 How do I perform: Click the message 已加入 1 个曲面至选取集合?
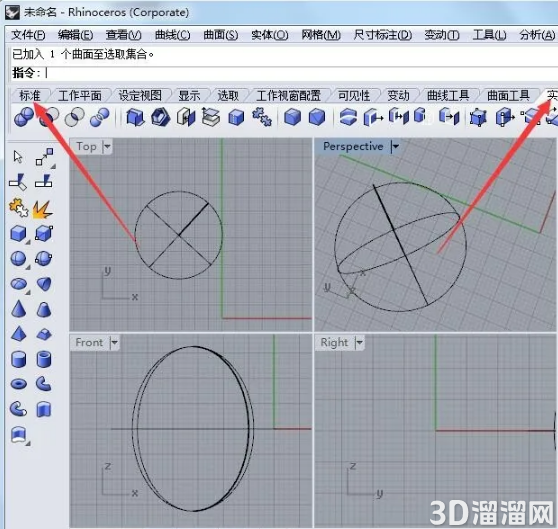click(x=83, y=54)
